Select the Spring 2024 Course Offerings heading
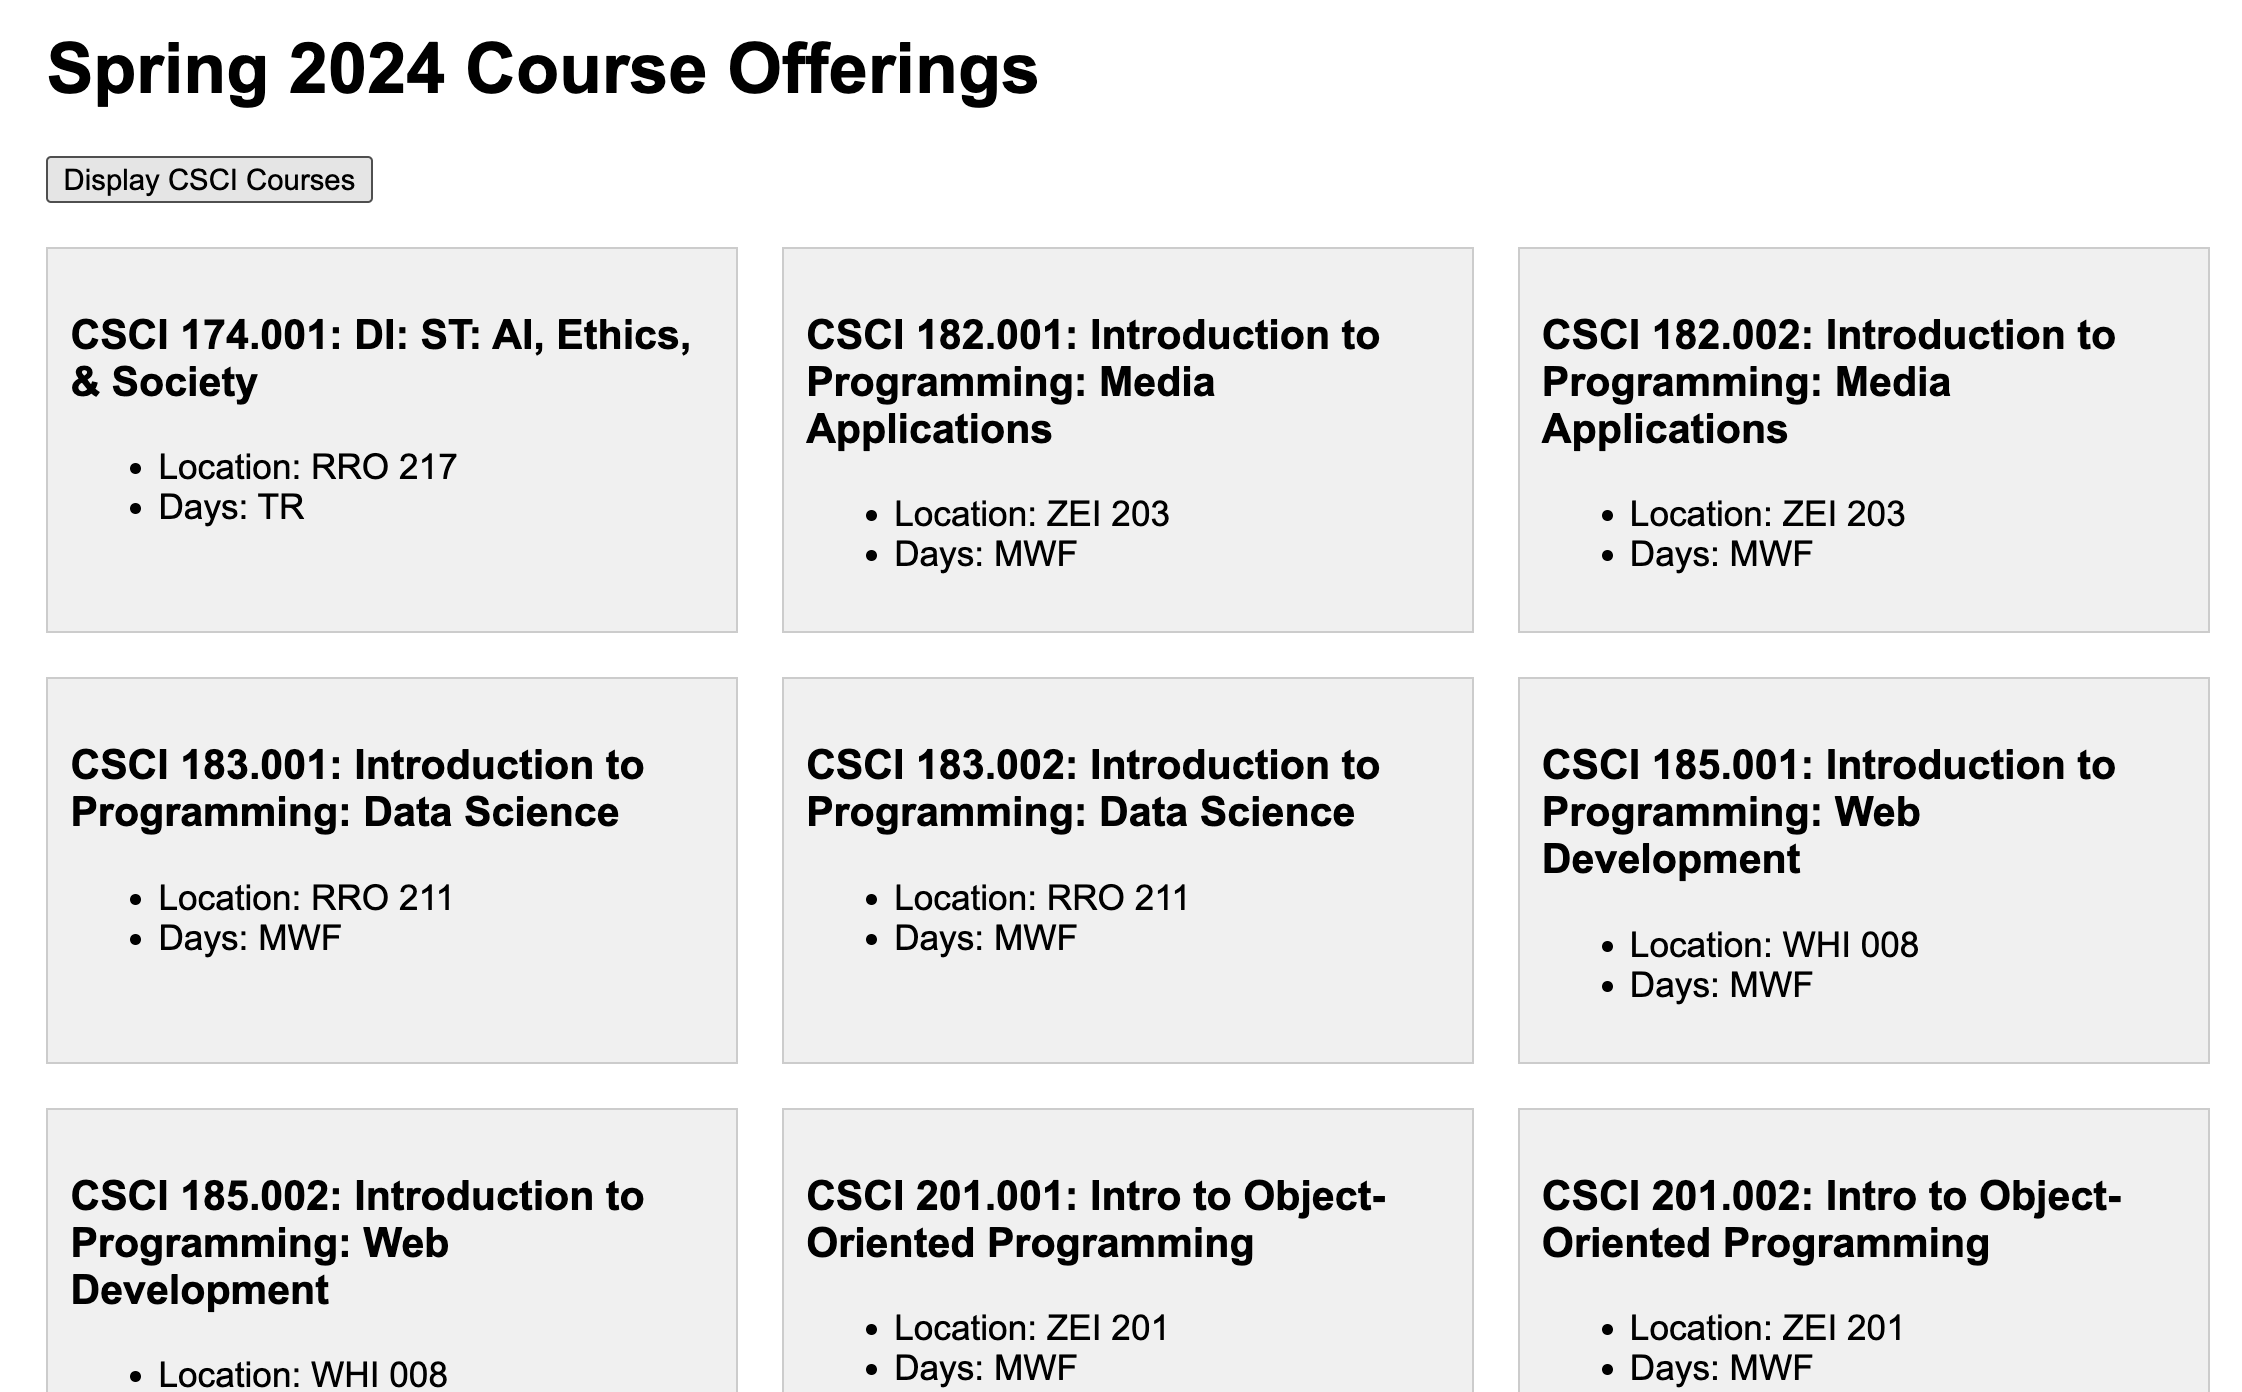The height and width of the screenshot is (1392, 2242). [543, 69]
